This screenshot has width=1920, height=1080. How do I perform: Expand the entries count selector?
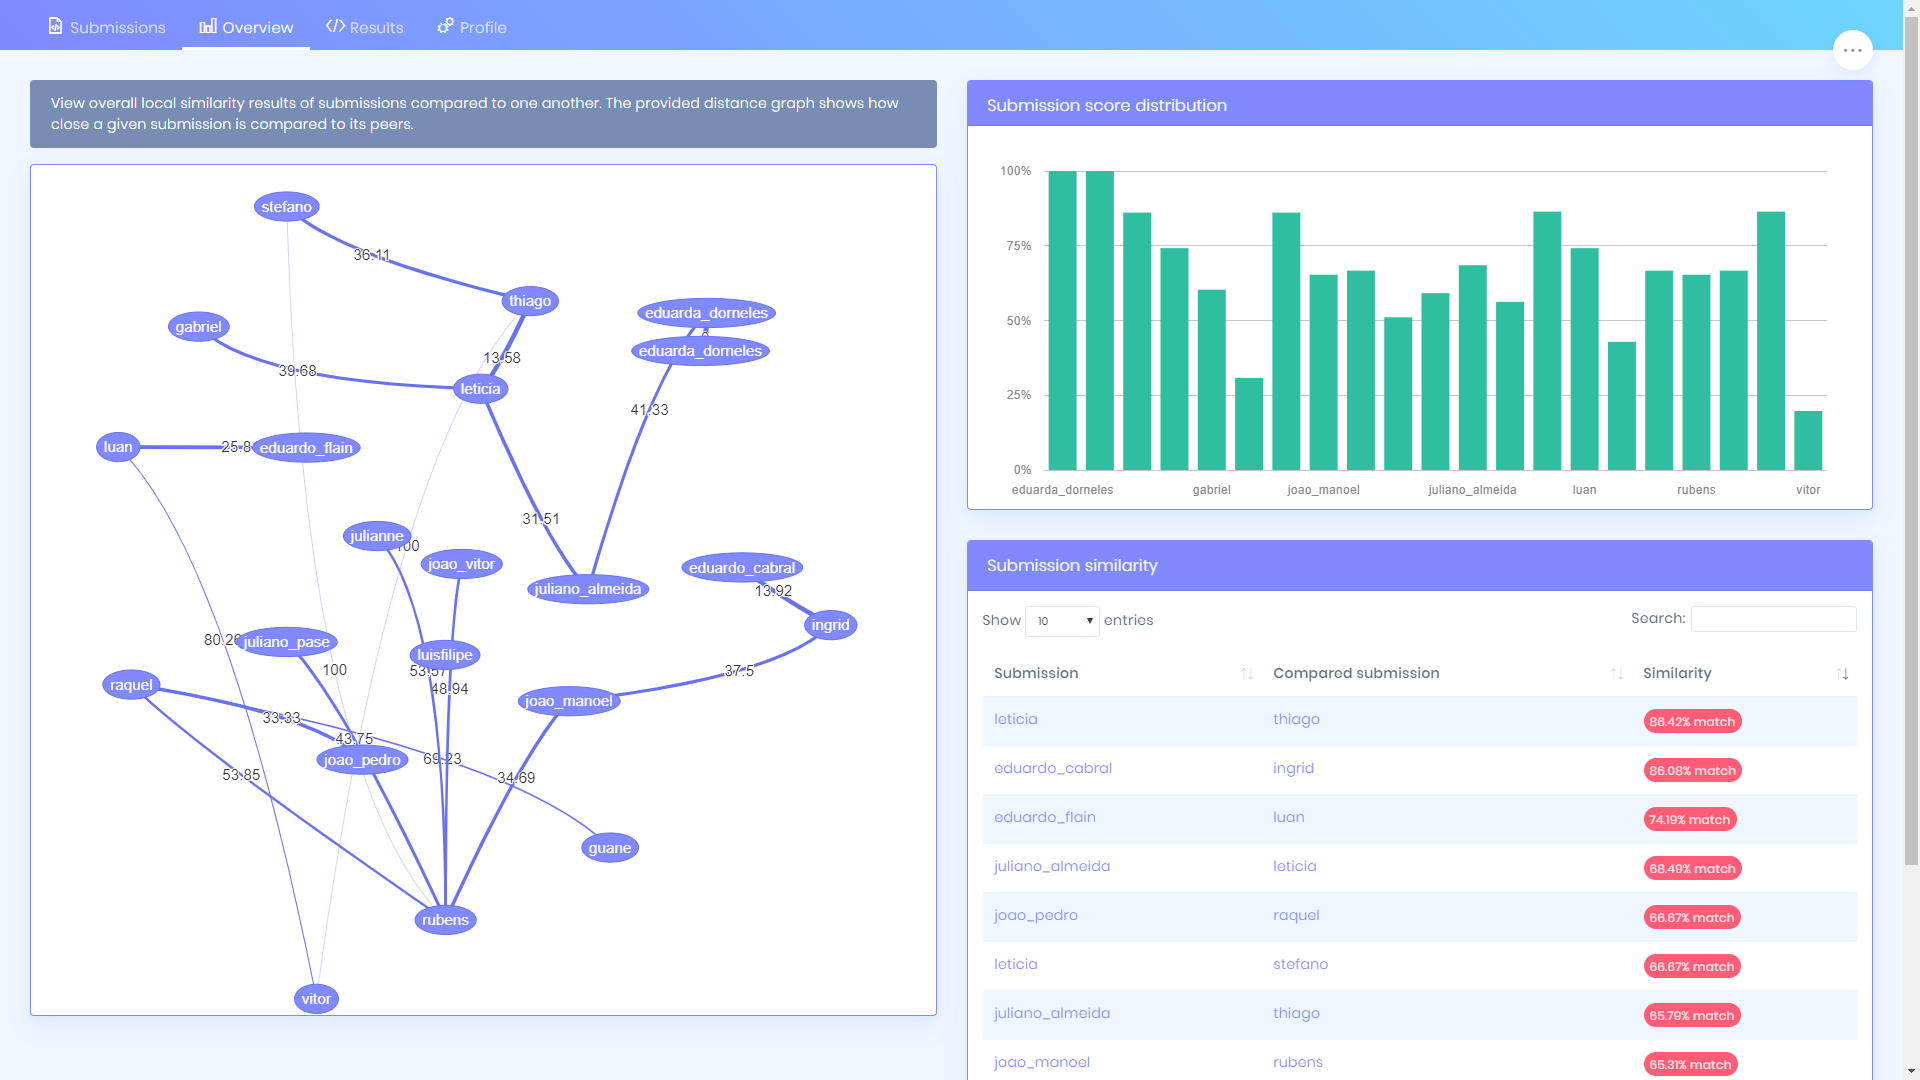pos(1062,620)
